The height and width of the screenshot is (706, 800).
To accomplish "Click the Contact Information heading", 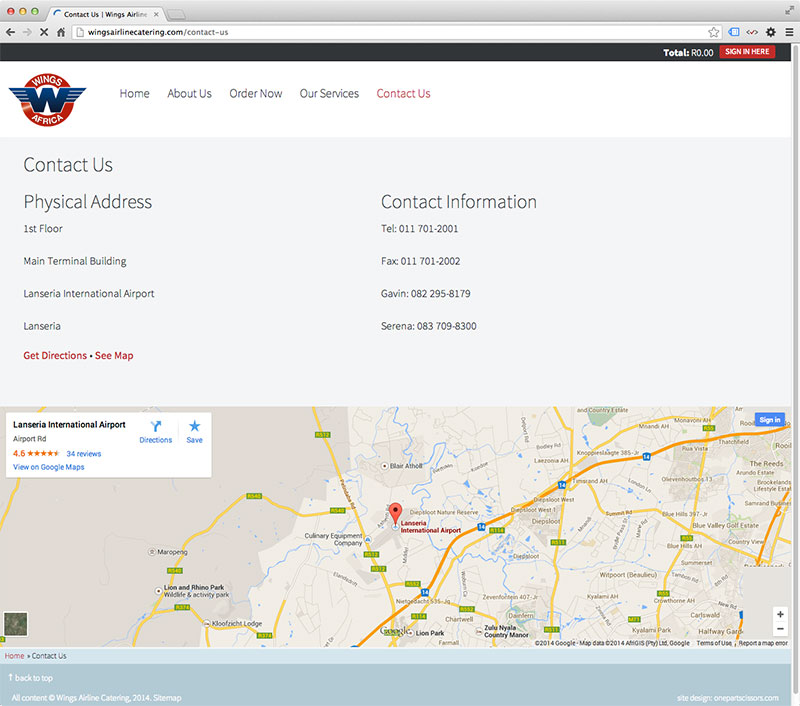I will pos(459,202).
